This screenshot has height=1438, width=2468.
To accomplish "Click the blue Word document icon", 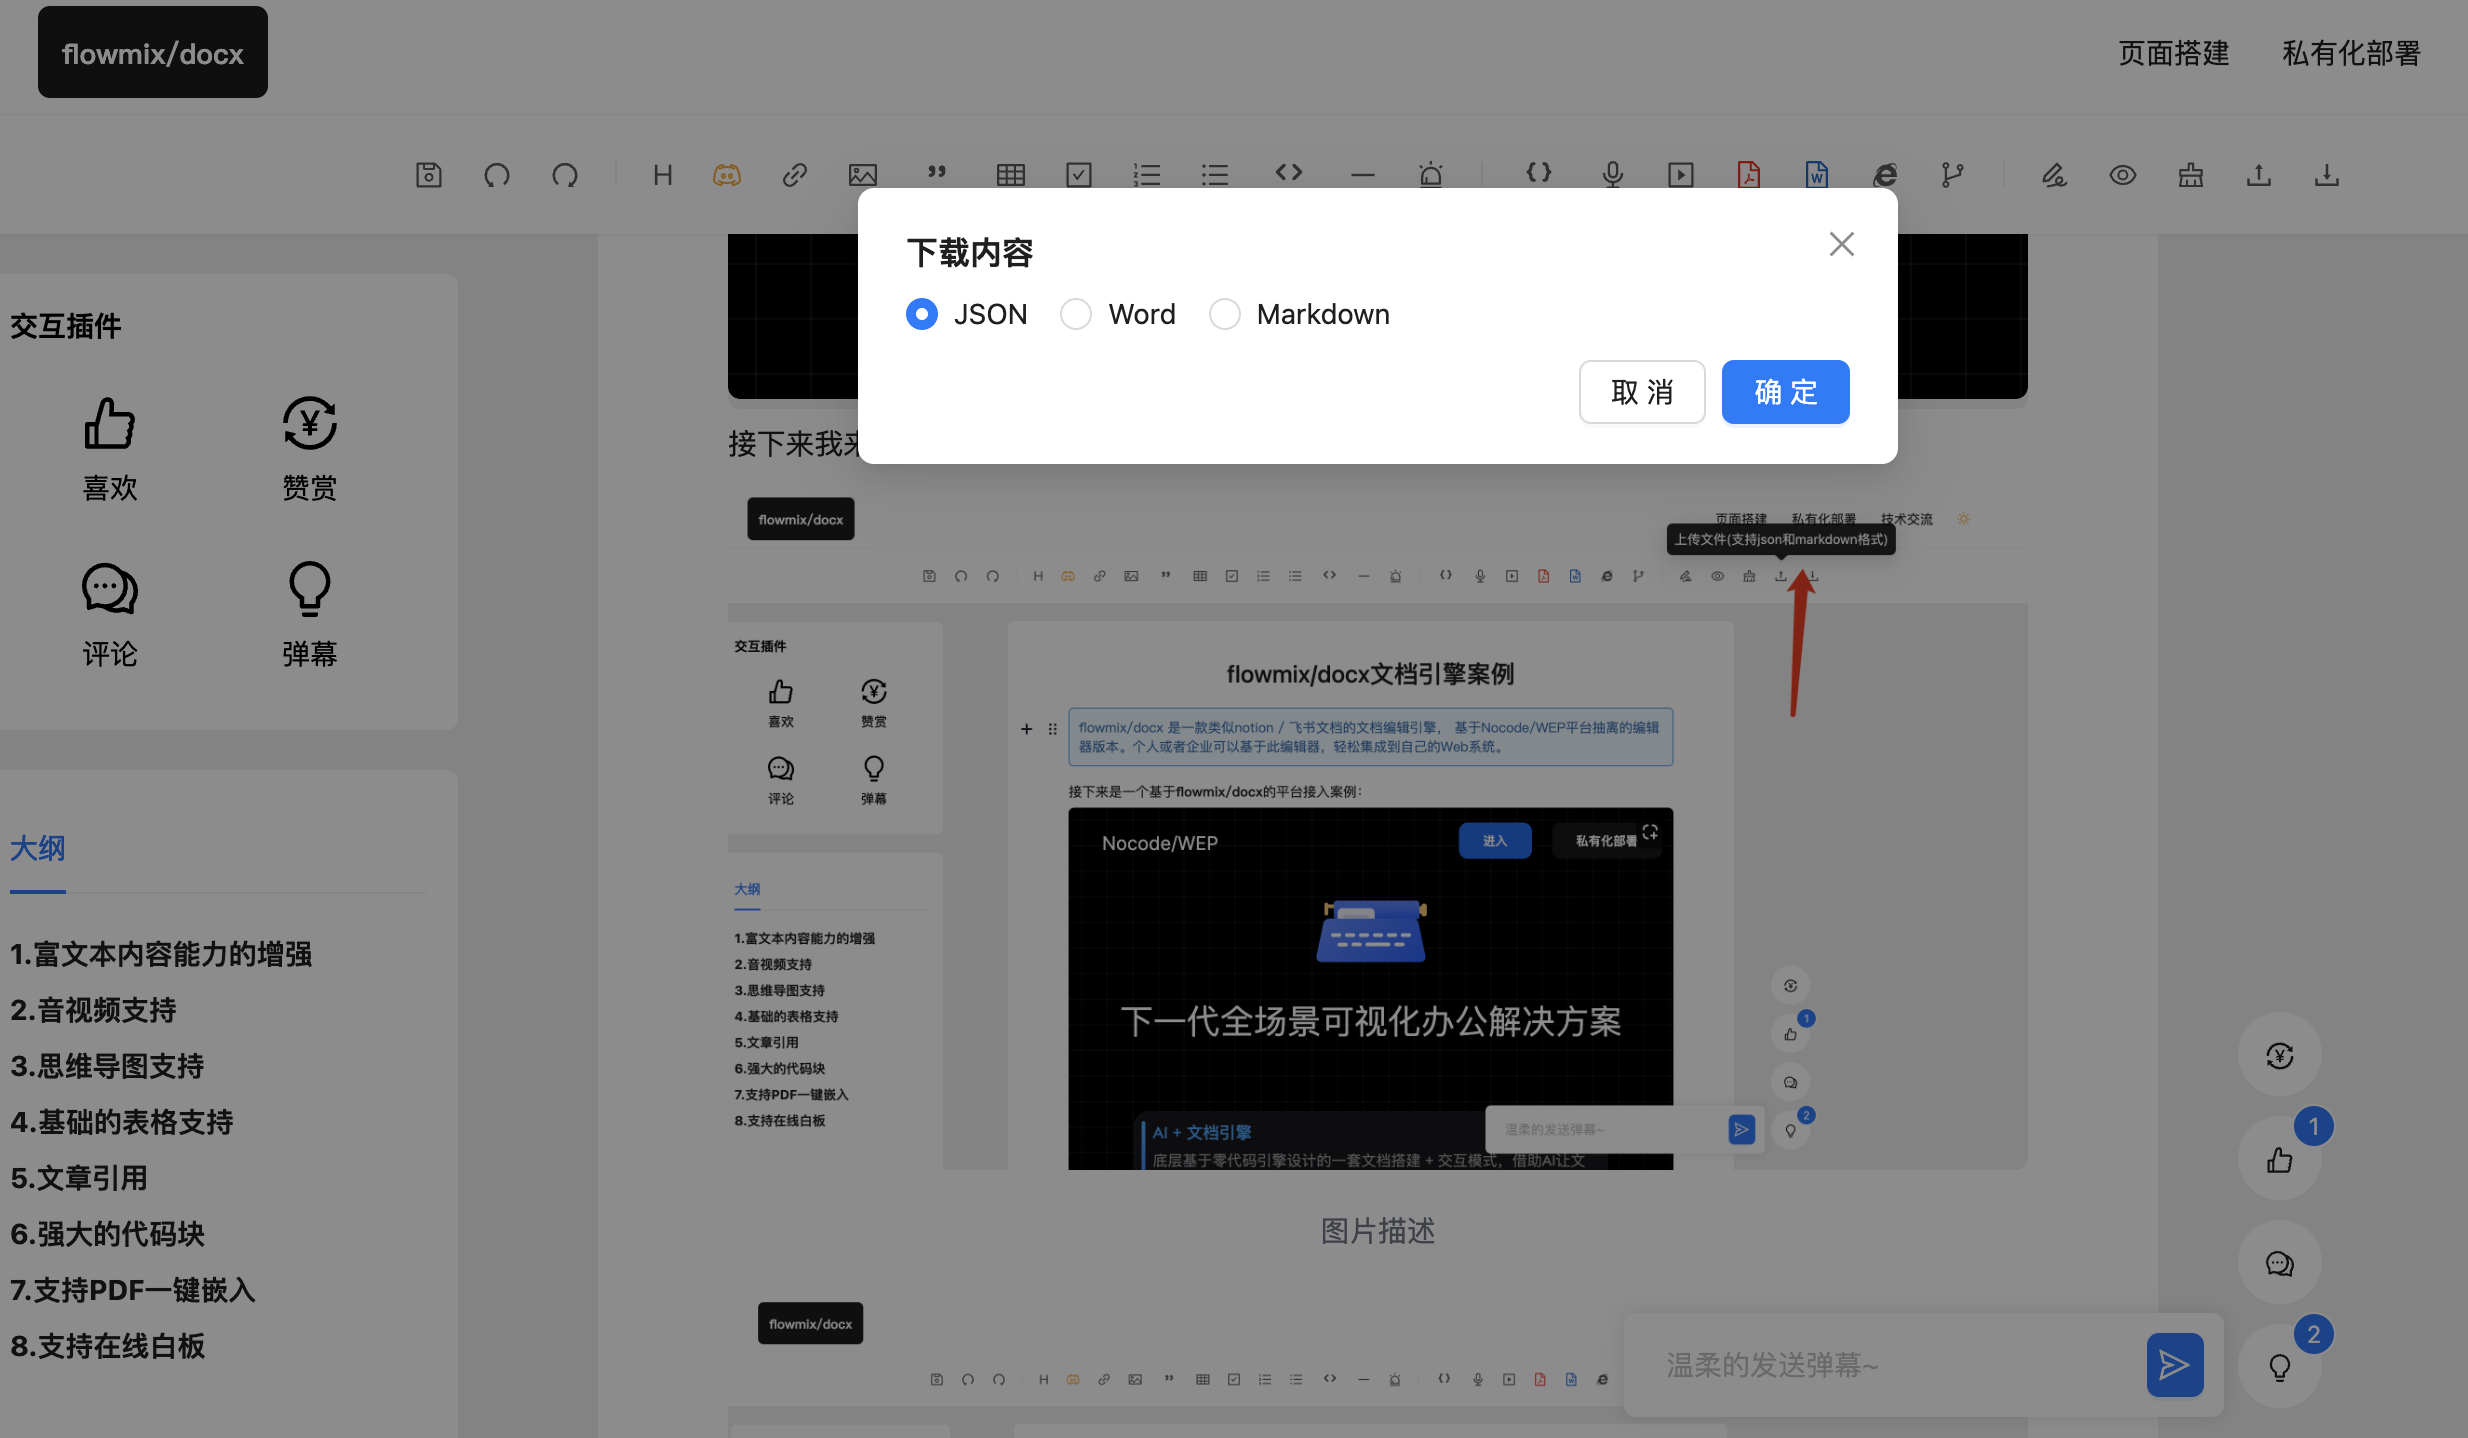I will (x=1817, y=175).
